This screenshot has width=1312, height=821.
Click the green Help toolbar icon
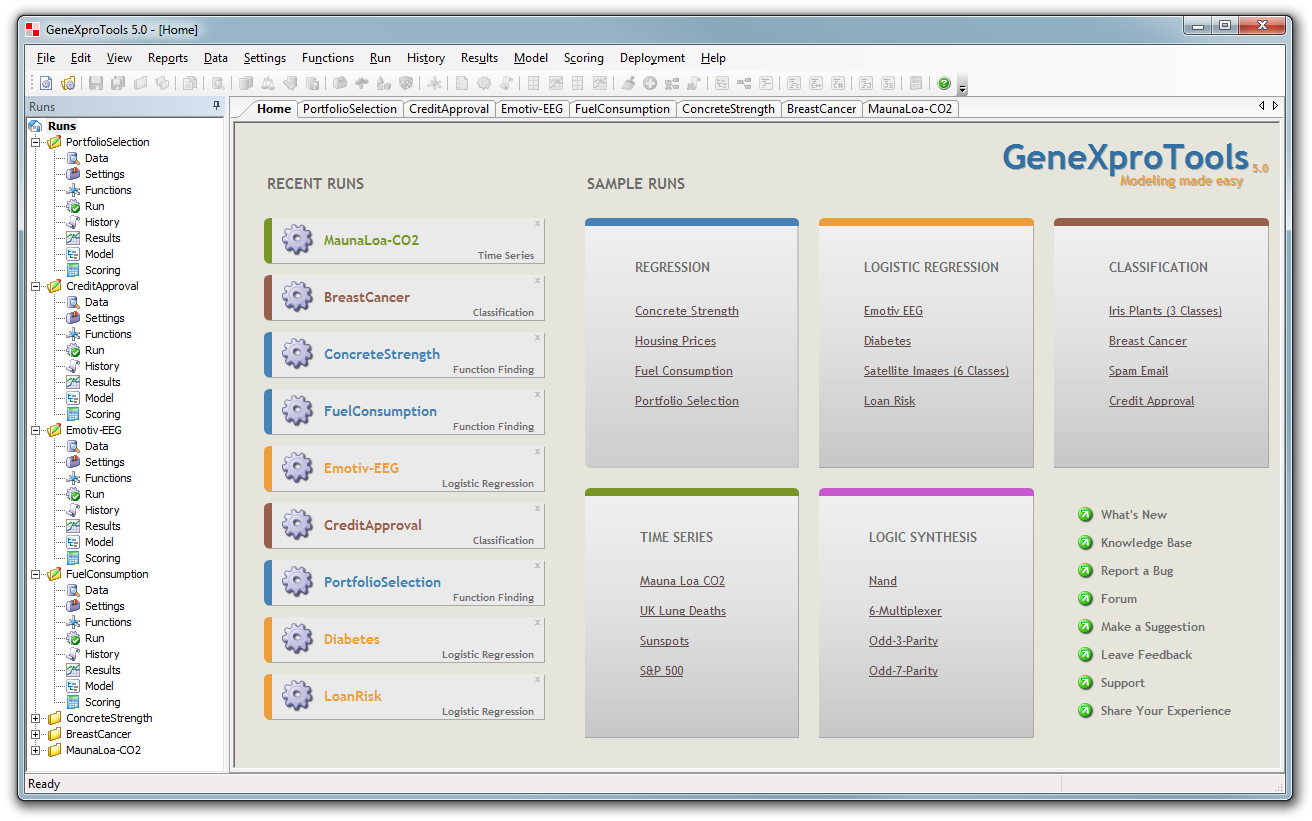(944, 84)
